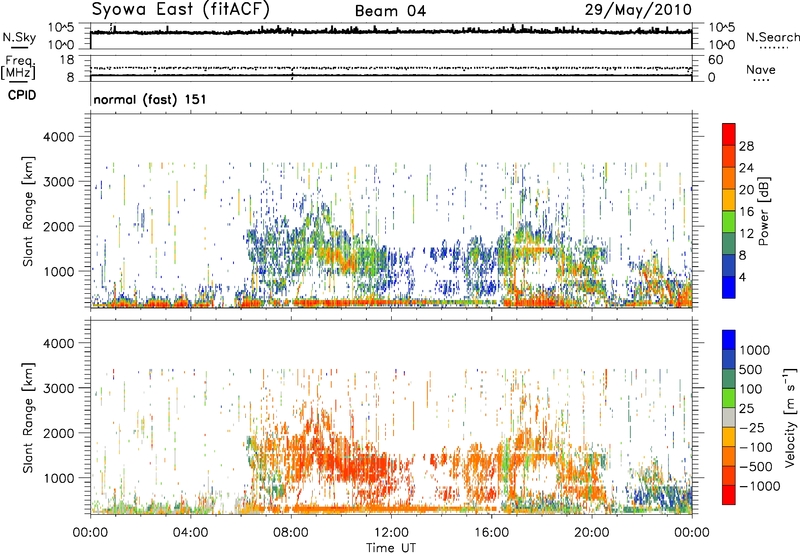Click the 'Freq. [MHz]' axis label
Viewport: 800px width, 554px height.
coord(19,68)
